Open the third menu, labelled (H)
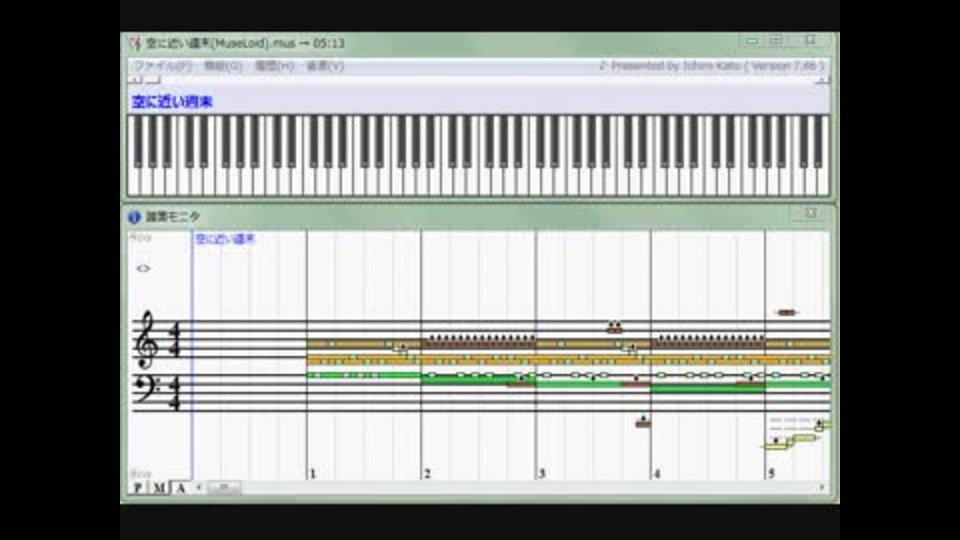The width and height of the screenshot is (960, 540). [x=274, y=66]
